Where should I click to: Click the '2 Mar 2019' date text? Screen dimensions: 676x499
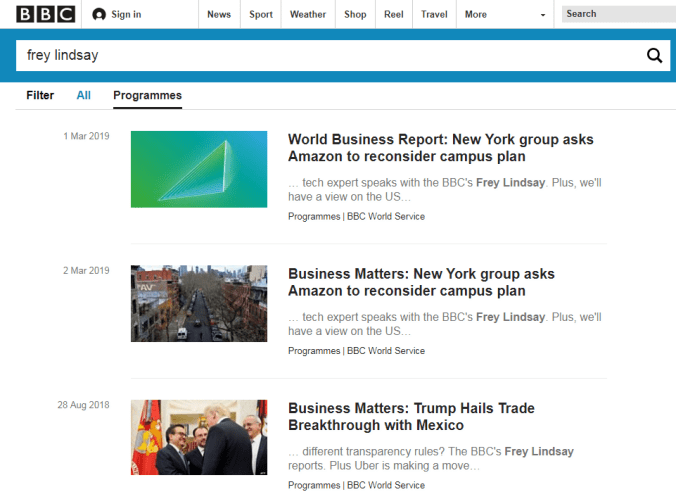tap(86, 270)
